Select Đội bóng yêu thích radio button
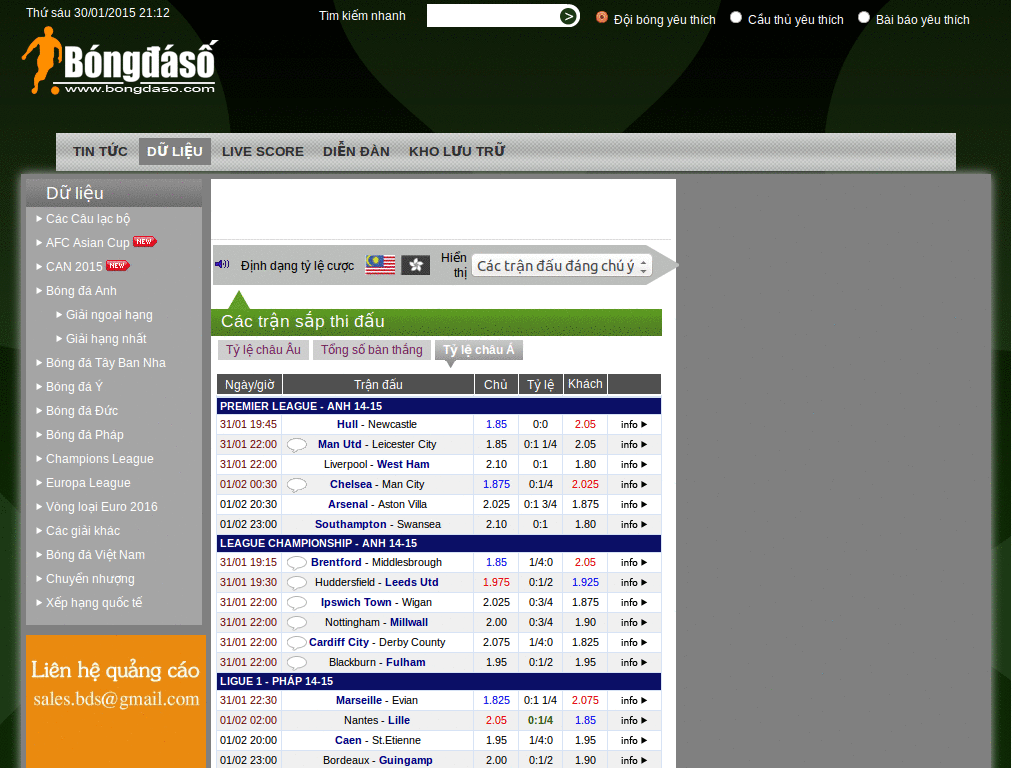 (601, 18)
